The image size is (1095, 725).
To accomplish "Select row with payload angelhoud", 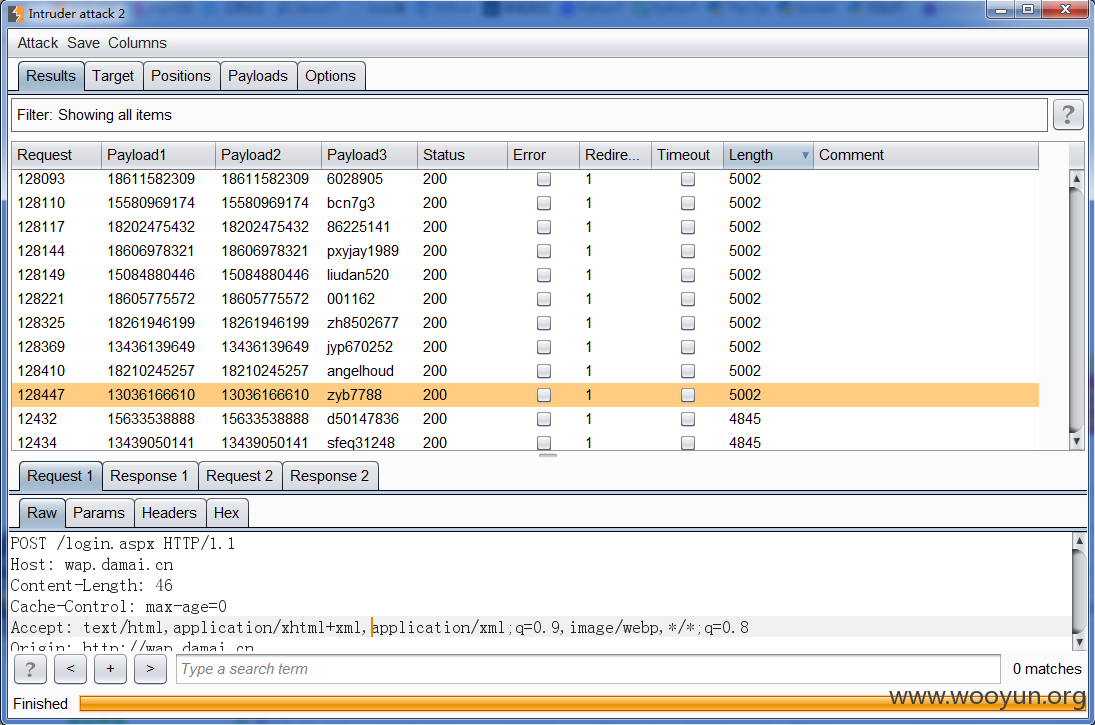I will 525,371.
